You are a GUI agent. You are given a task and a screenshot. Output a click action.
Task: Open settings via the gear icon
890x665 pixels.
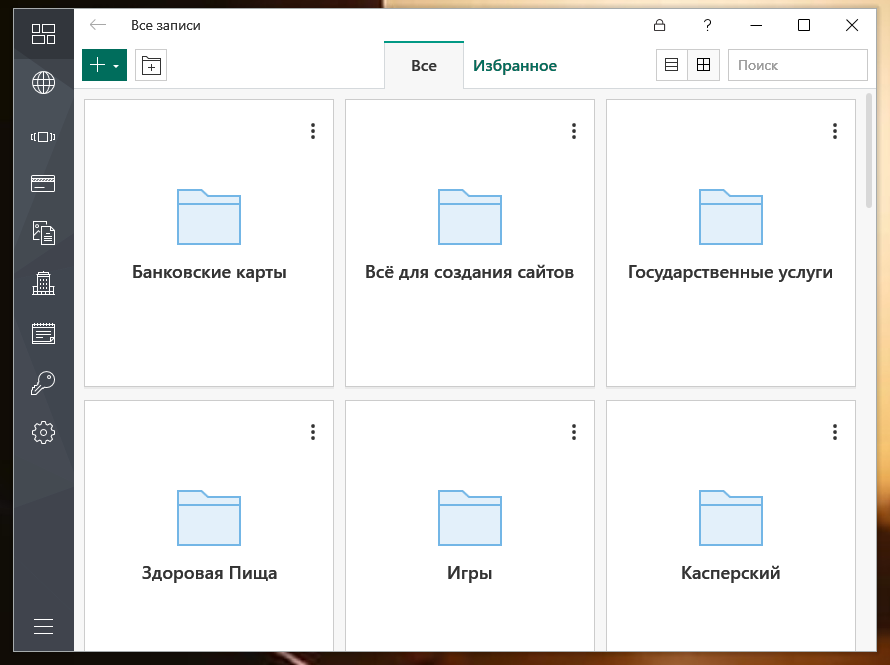[x=43, y=432]
